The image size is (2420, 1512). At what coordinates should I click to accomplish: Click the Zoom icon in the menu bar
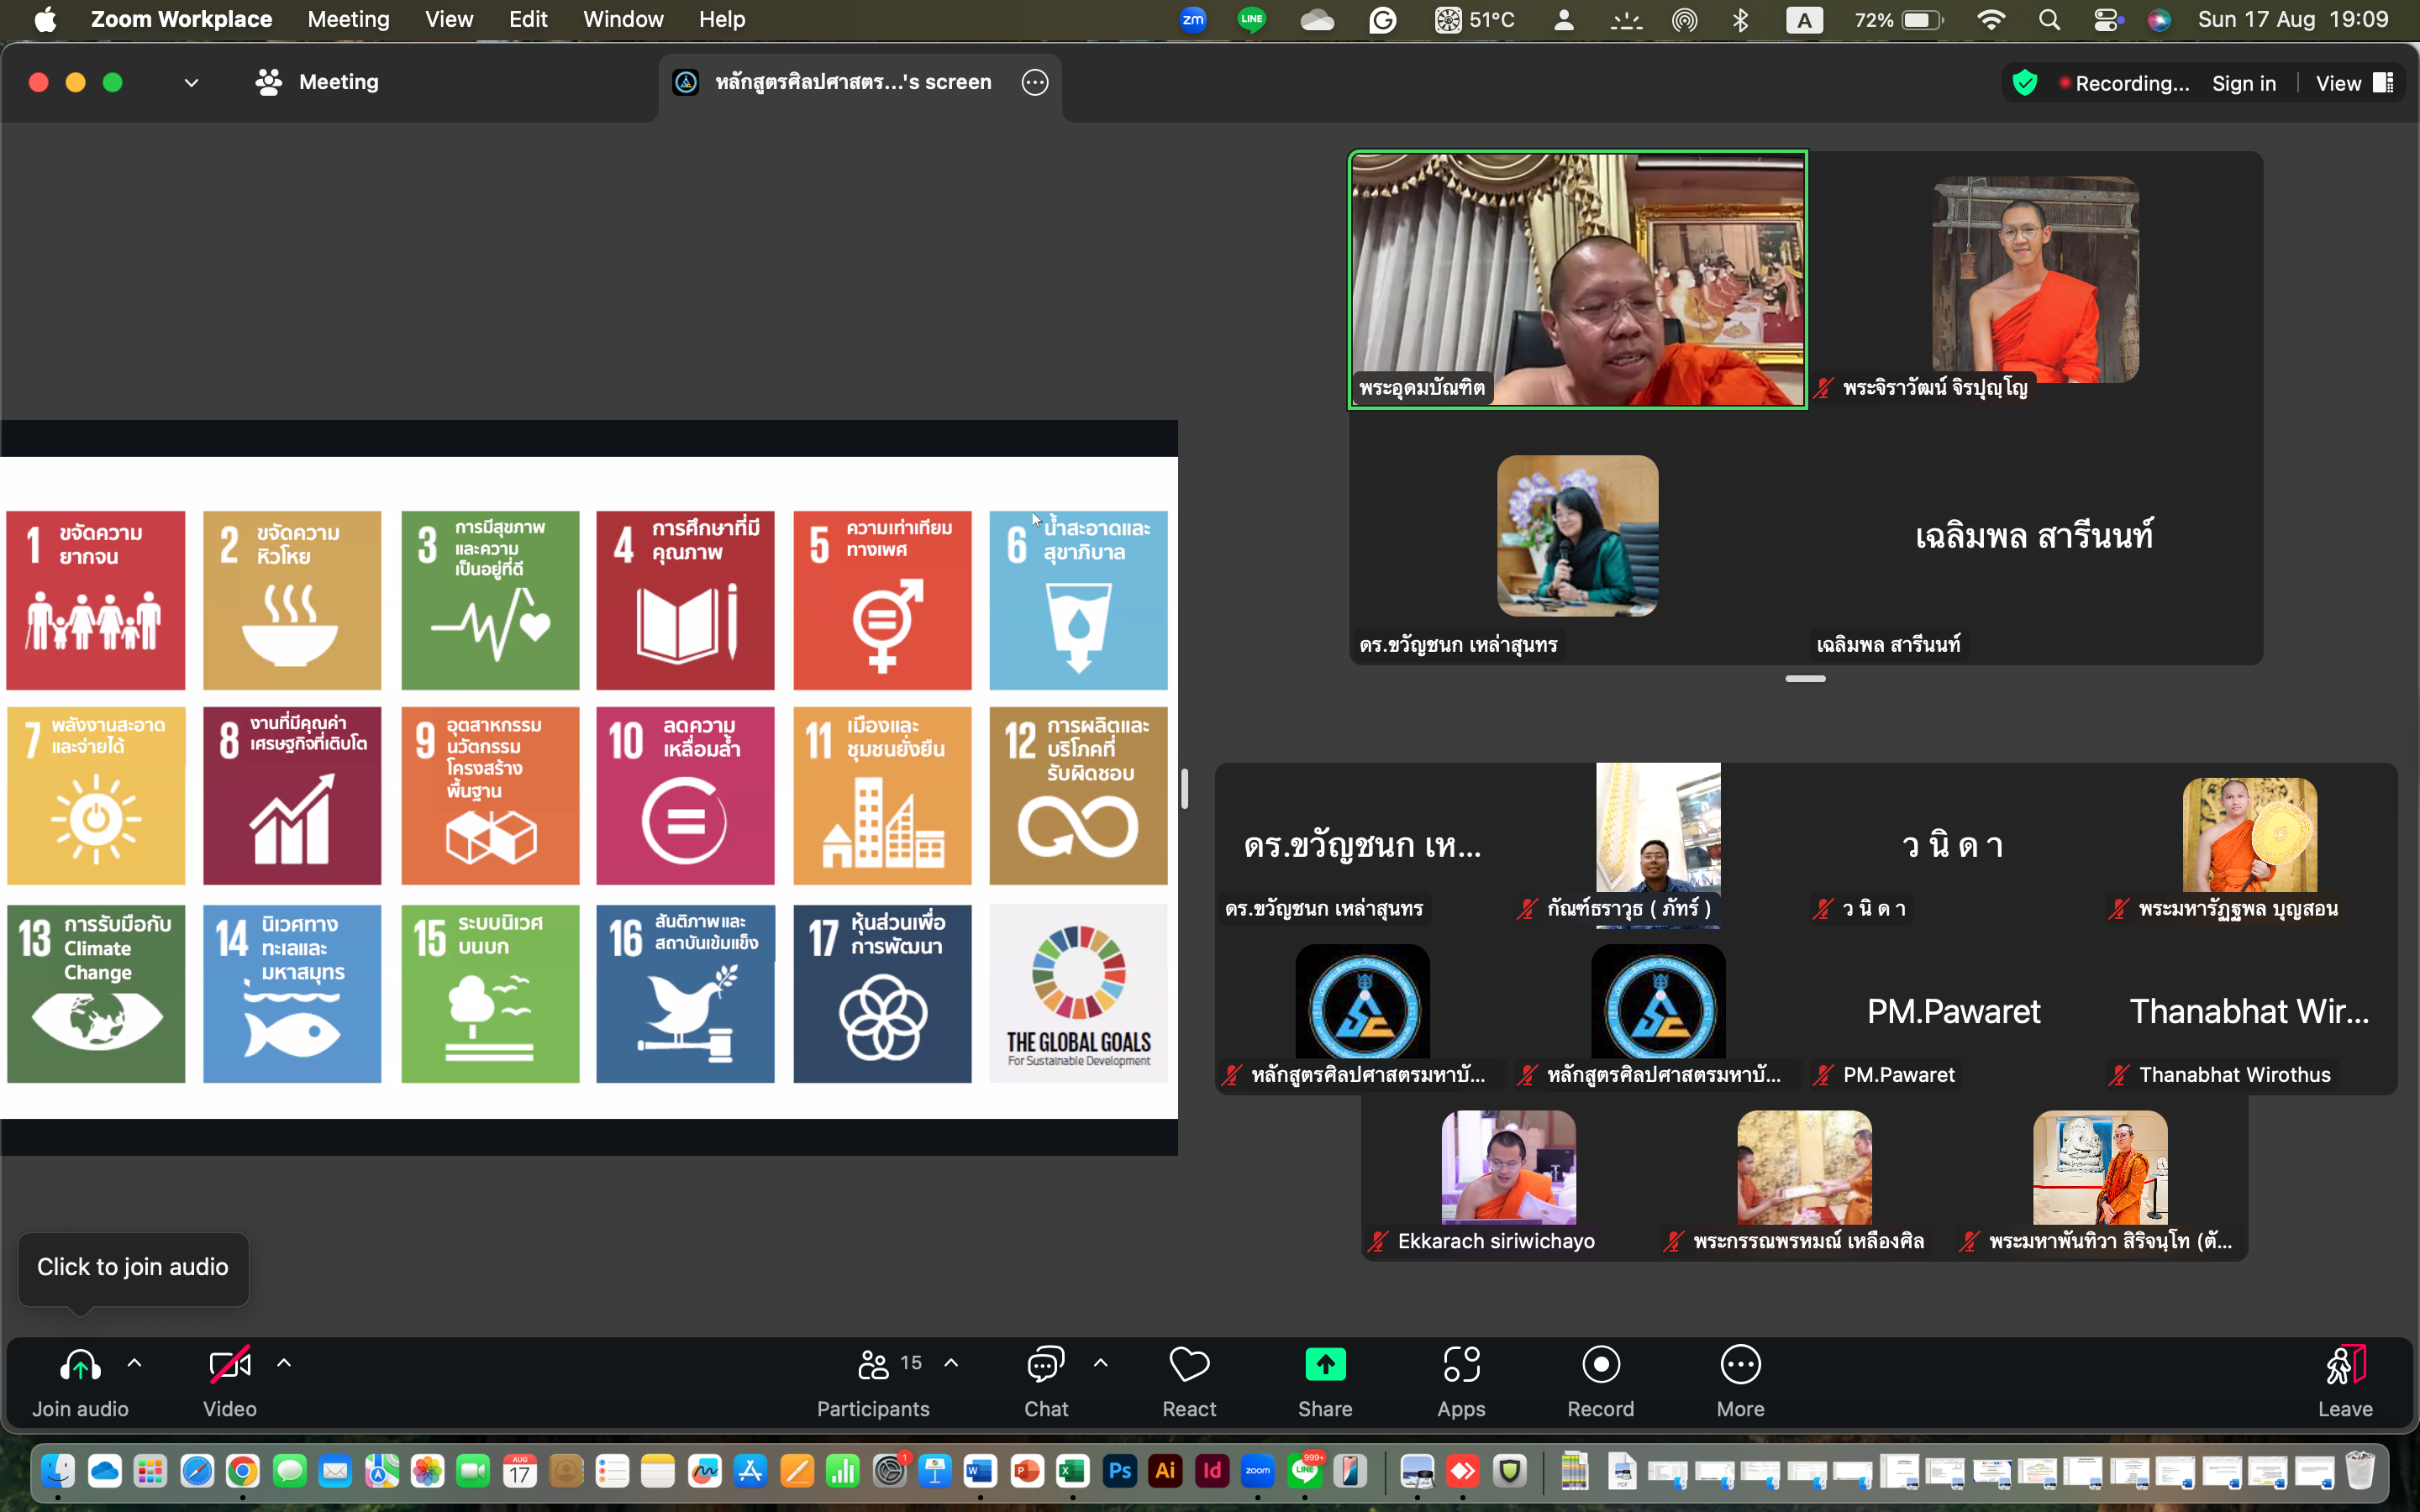pos(1193,20)
